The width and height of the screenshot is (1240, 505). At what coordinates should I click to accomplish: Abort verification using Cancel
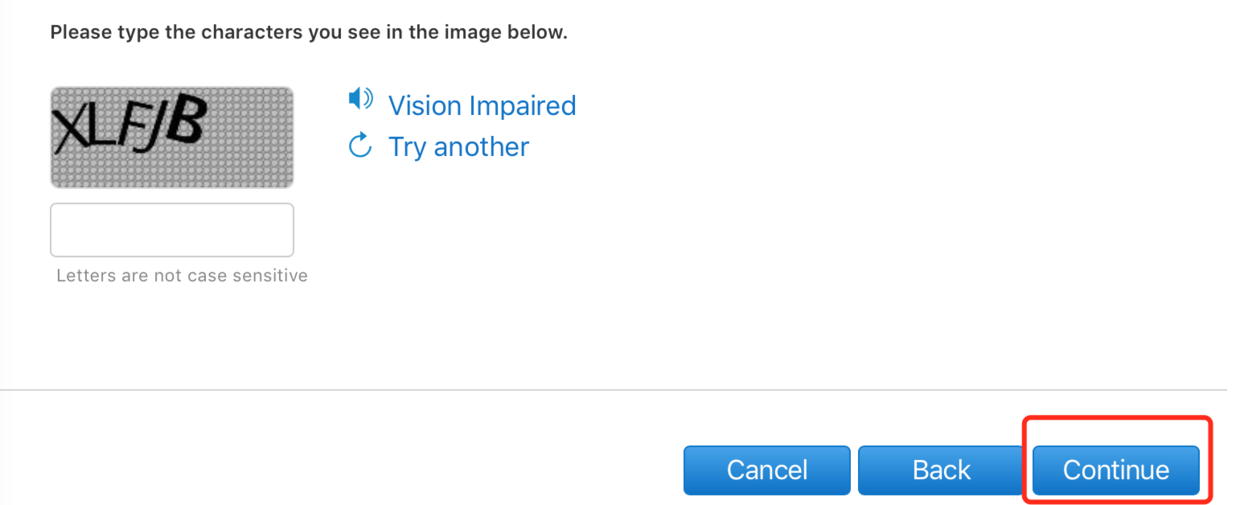[x=767, y=470]
